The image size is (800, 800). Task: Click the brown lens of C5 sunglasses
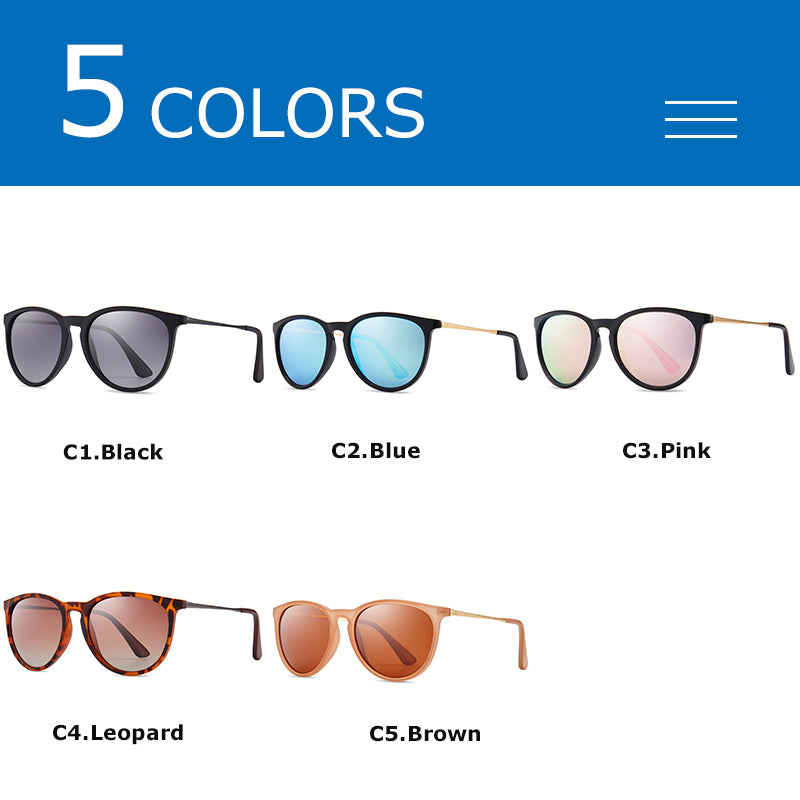(x=393, y=639)
